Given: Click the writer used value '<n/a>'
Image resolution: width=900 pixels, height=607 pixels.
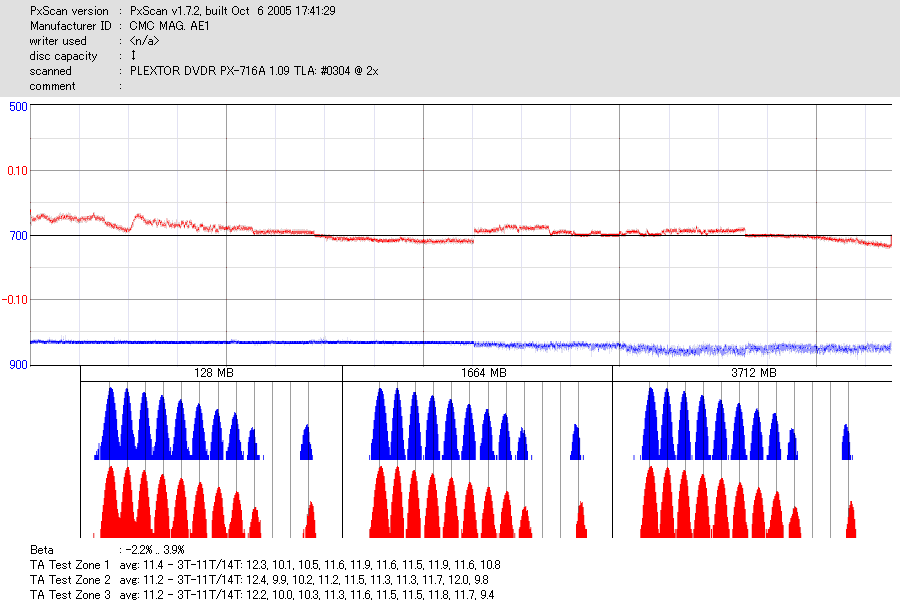Looking at the screenshot, I should pyautogui.click(x=144, y=41).
